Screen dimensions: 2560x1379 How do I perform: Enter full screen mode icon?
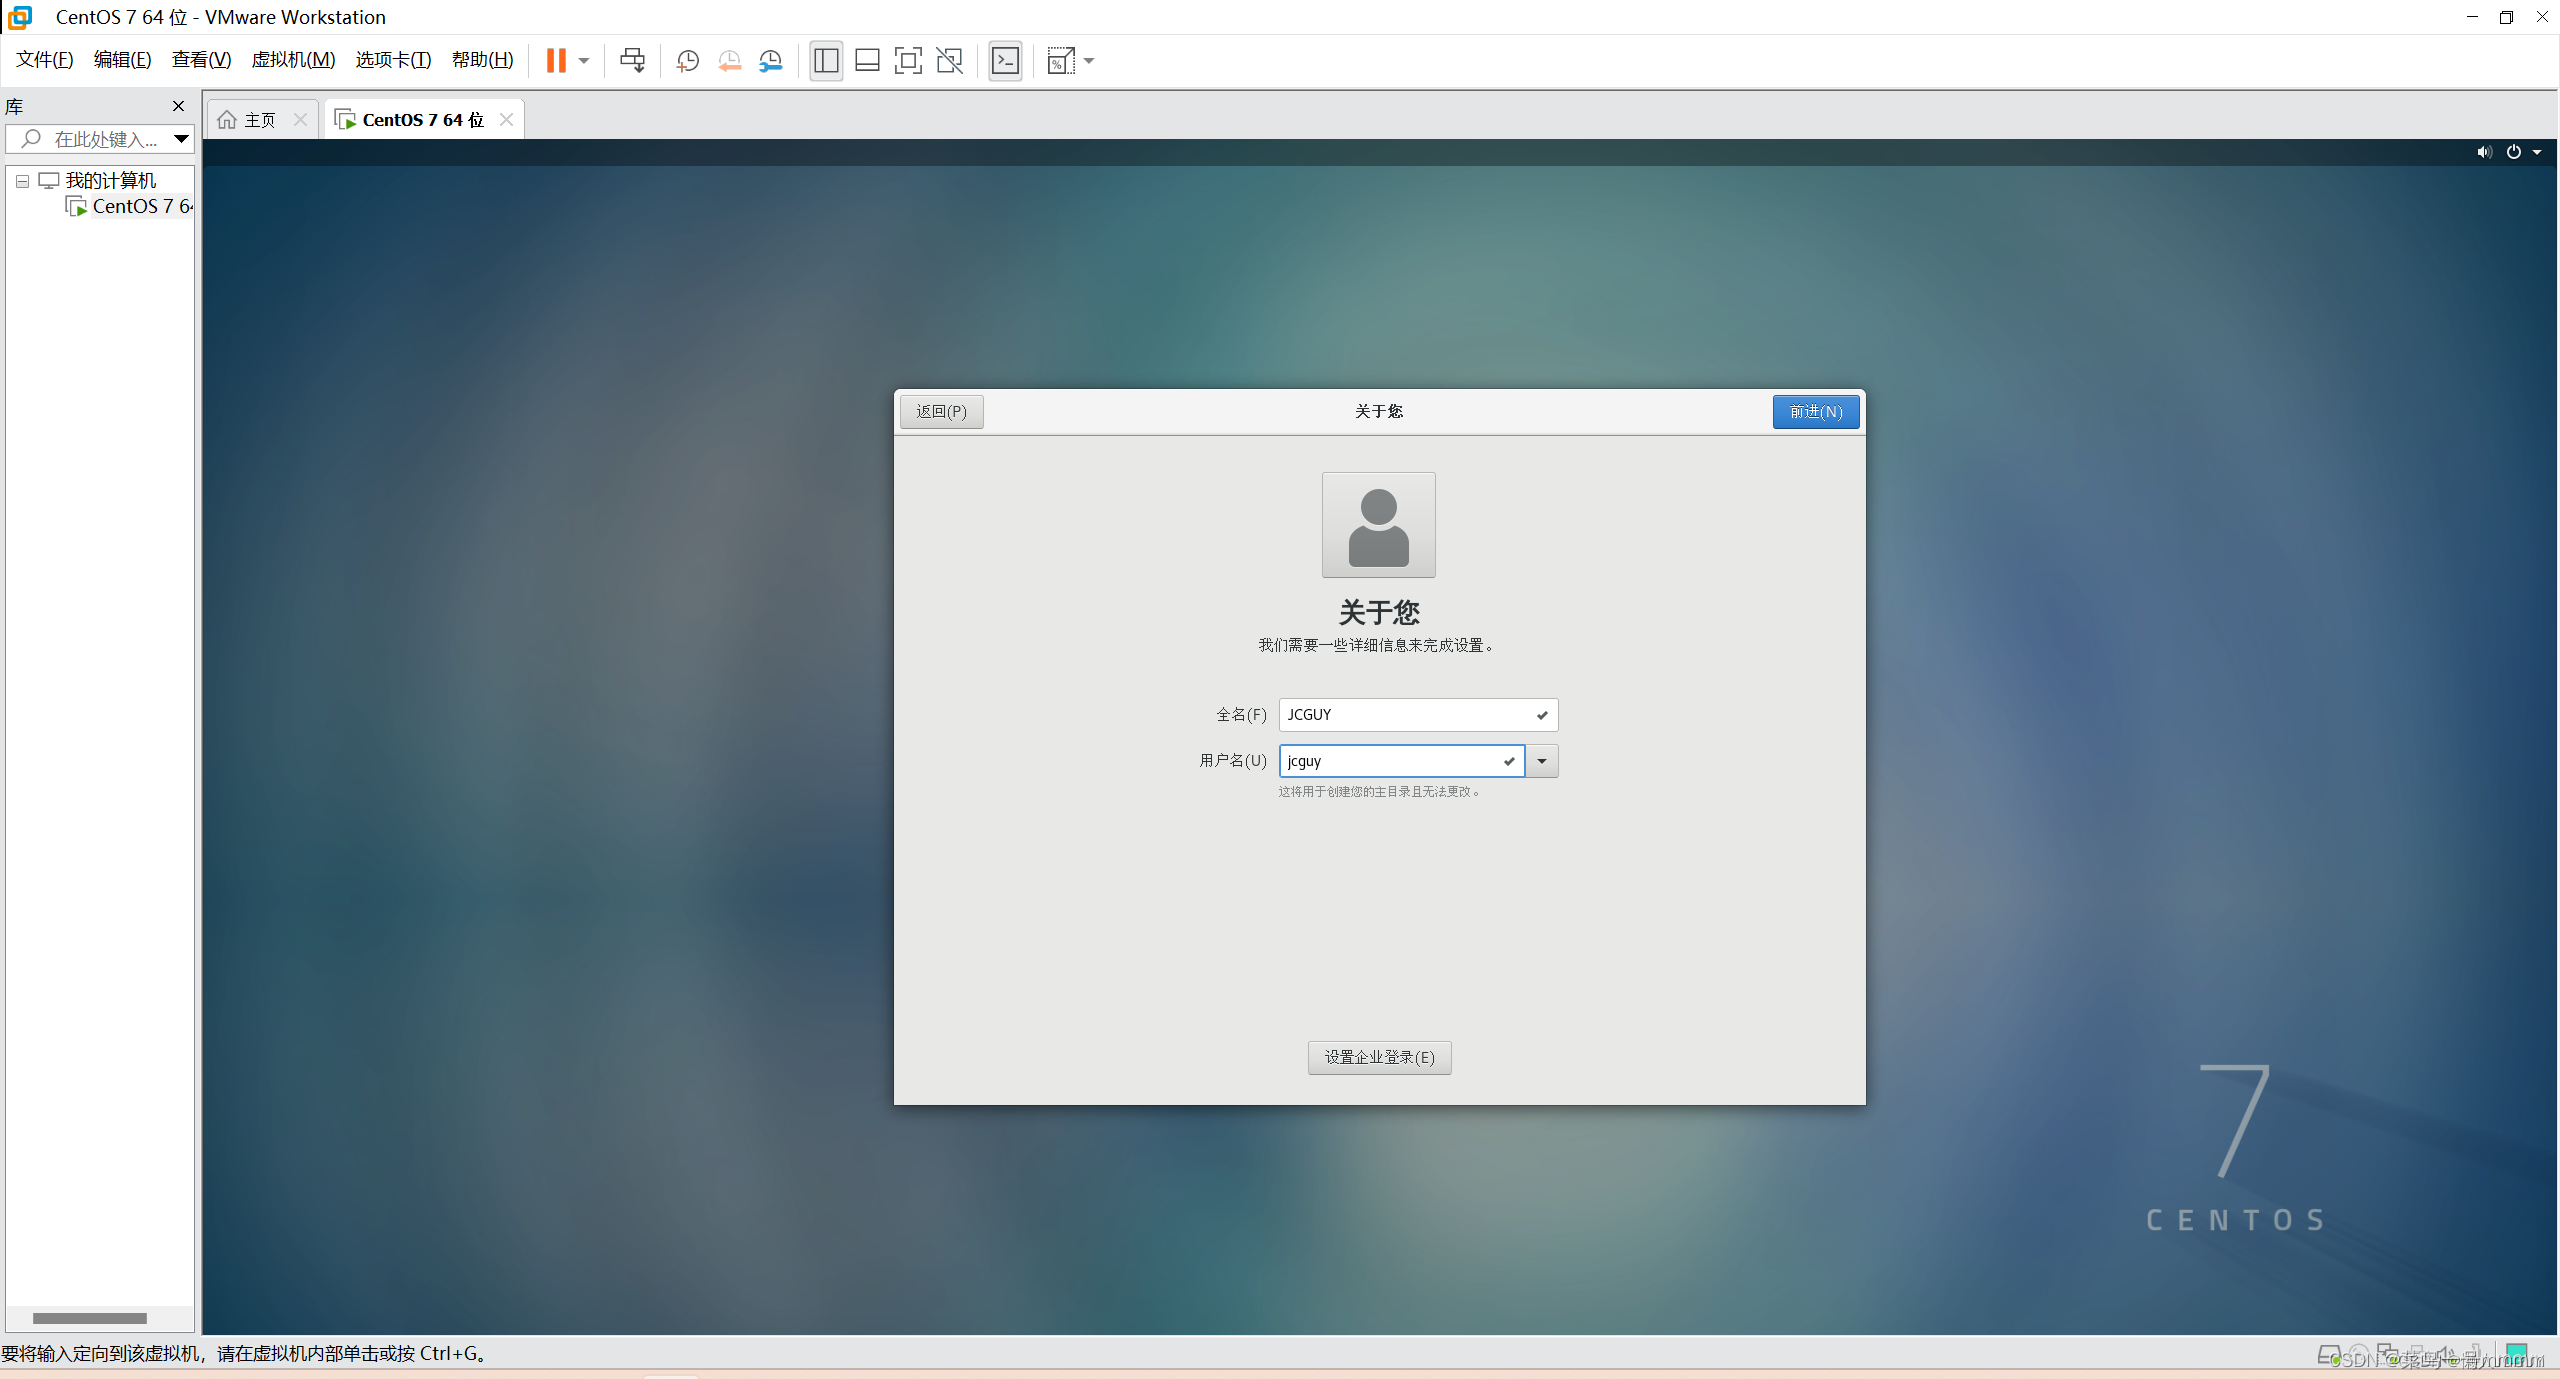[908, 61]
